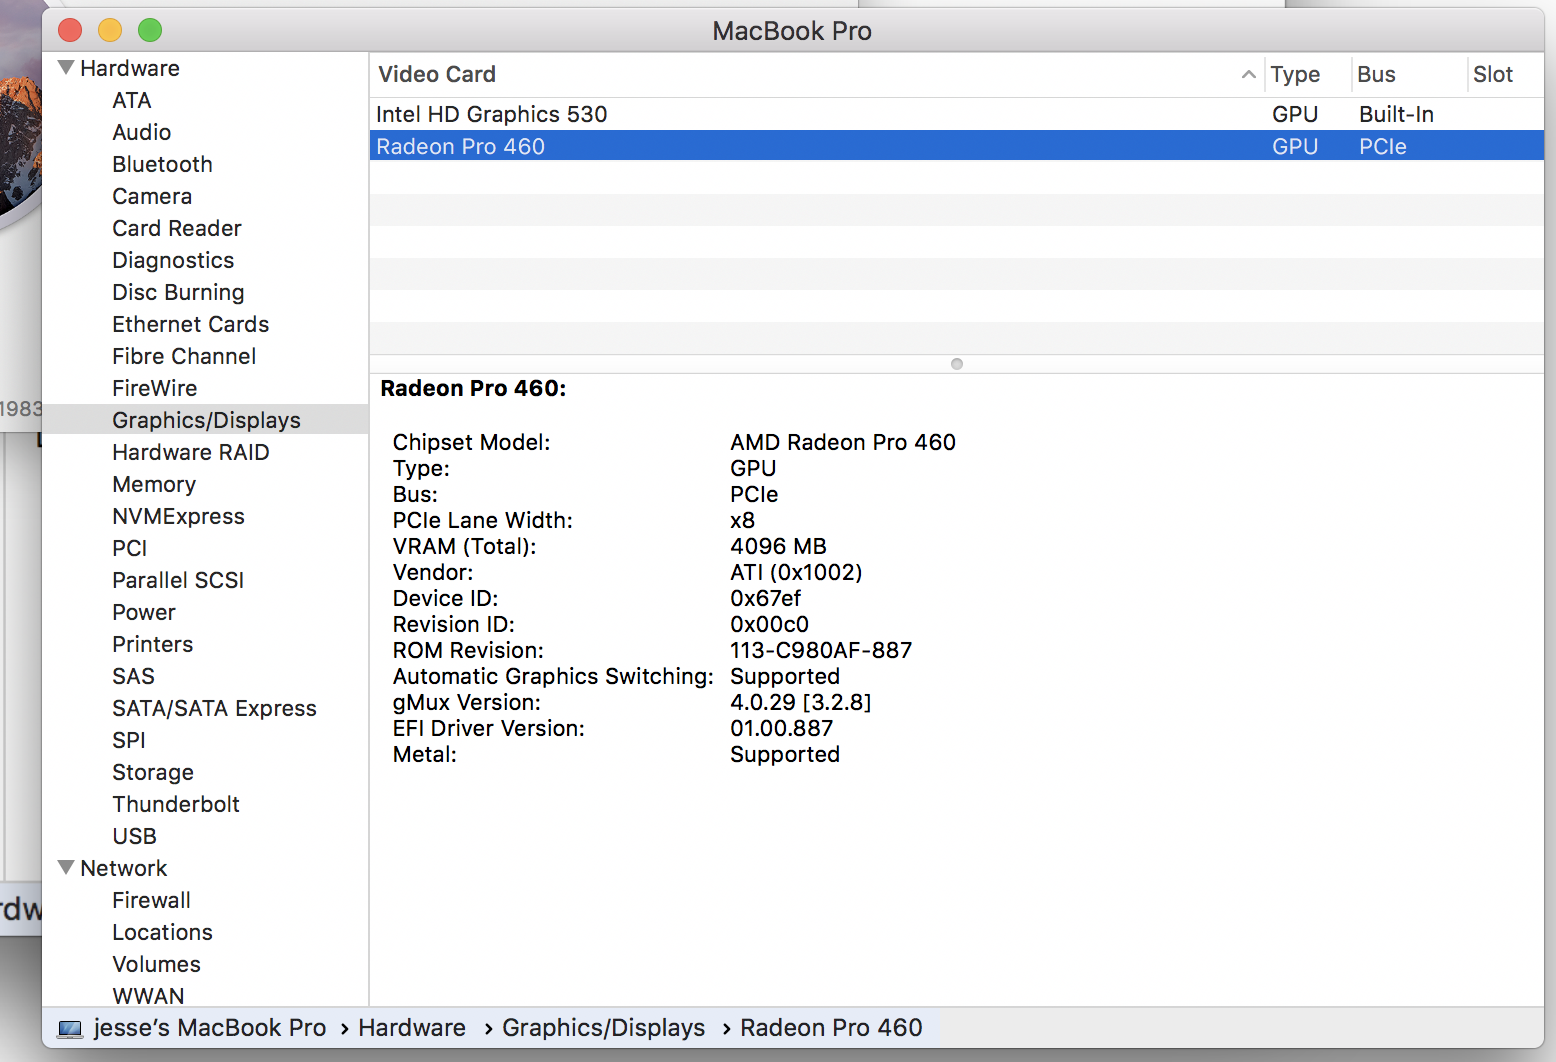The image size is (1556, 1062).
Task: Click the Hardware category label
Action: pyautogui.click(x=130, y=68)
